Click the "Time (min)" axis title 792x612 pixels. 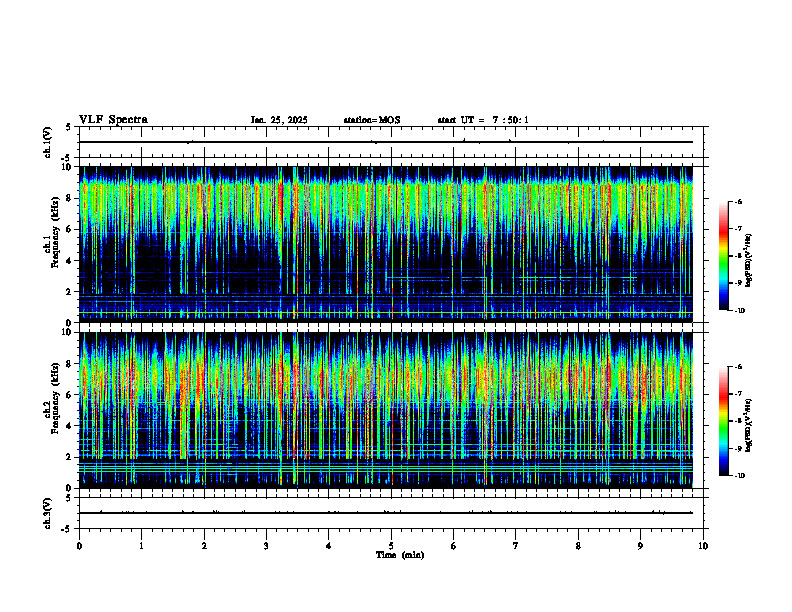tap(400, 555)
